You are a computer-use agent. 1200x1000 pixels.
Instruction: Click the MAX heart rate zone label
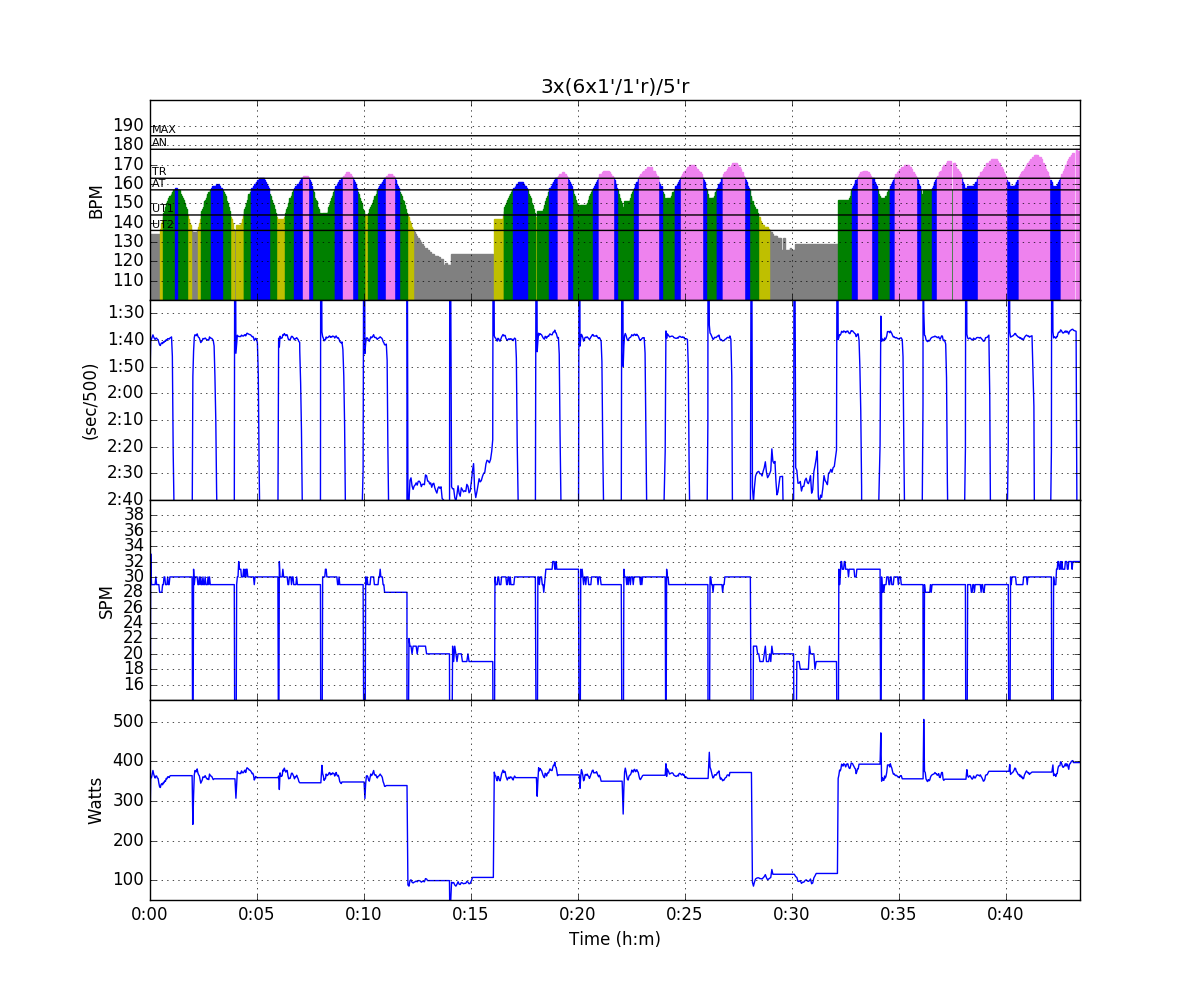(x=163, y=130)
